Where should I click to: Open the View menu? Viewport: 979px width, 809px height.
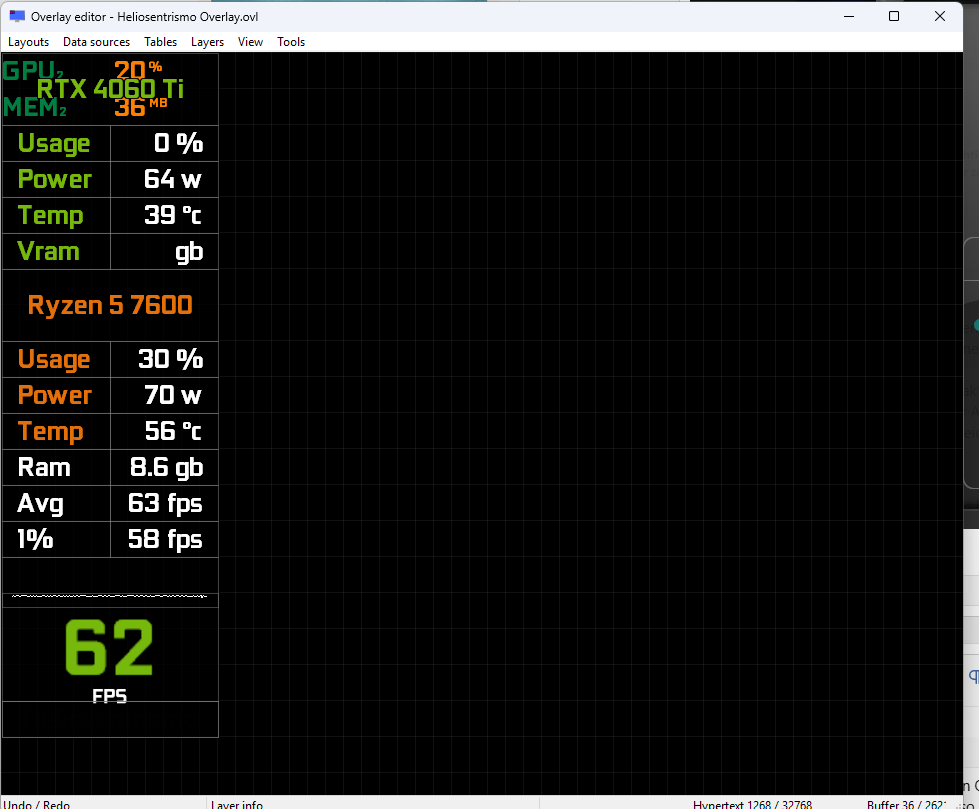pos(250,42)
